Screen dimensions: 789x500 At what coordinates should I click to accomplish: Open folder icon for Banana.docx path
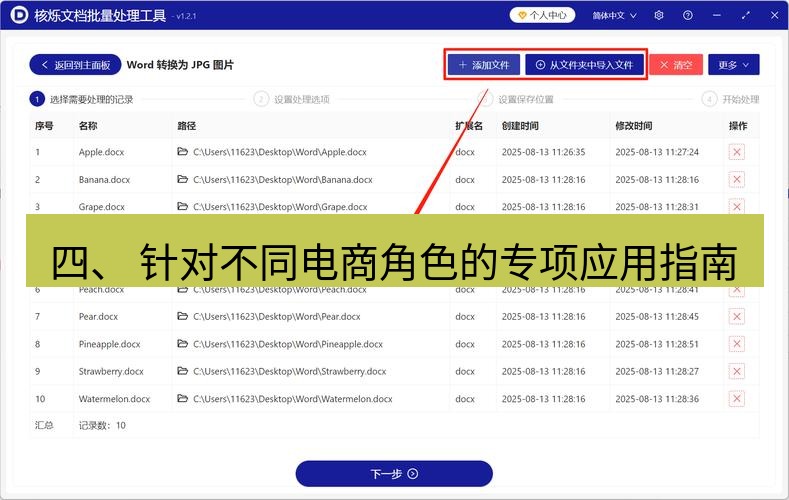183,179
